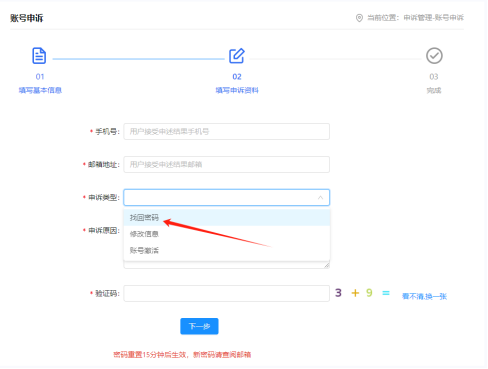Click the 完成 step label
The height and width of the screenshot is (369, 488).
point(434,90)
